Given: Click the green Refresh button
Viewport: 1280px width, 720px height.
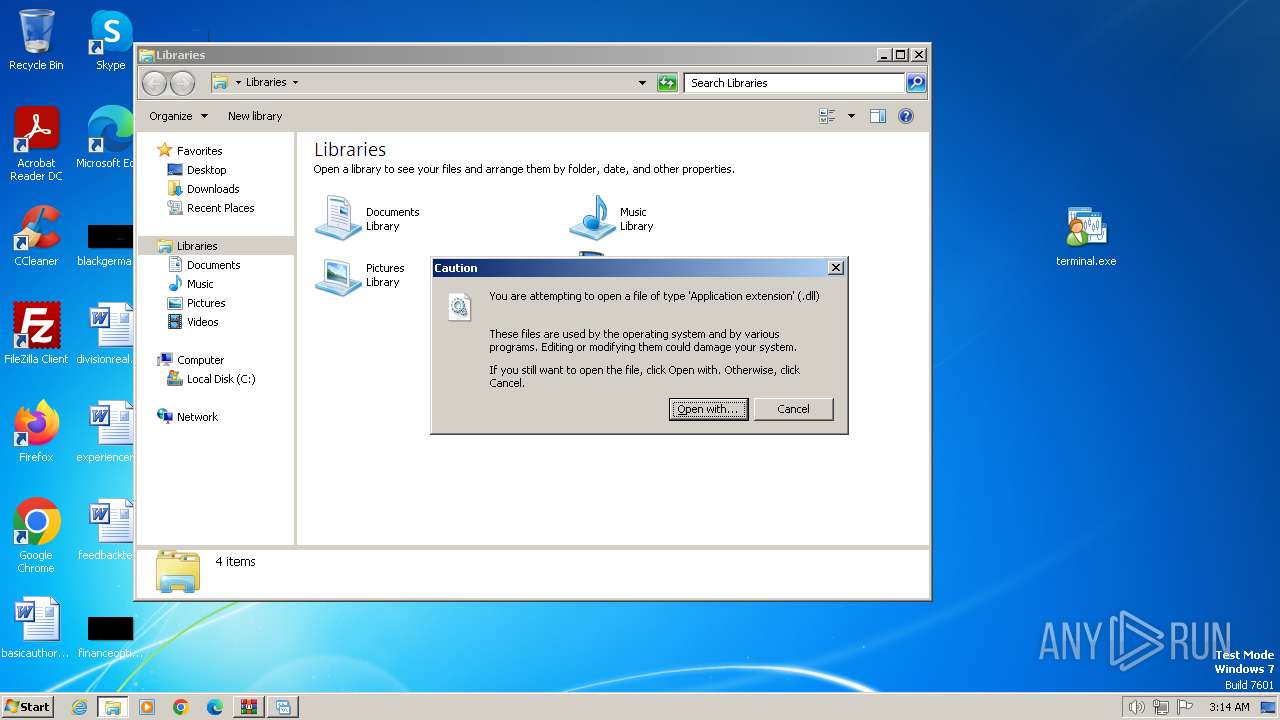Looking at the screenshot, I should pos(667,83).
